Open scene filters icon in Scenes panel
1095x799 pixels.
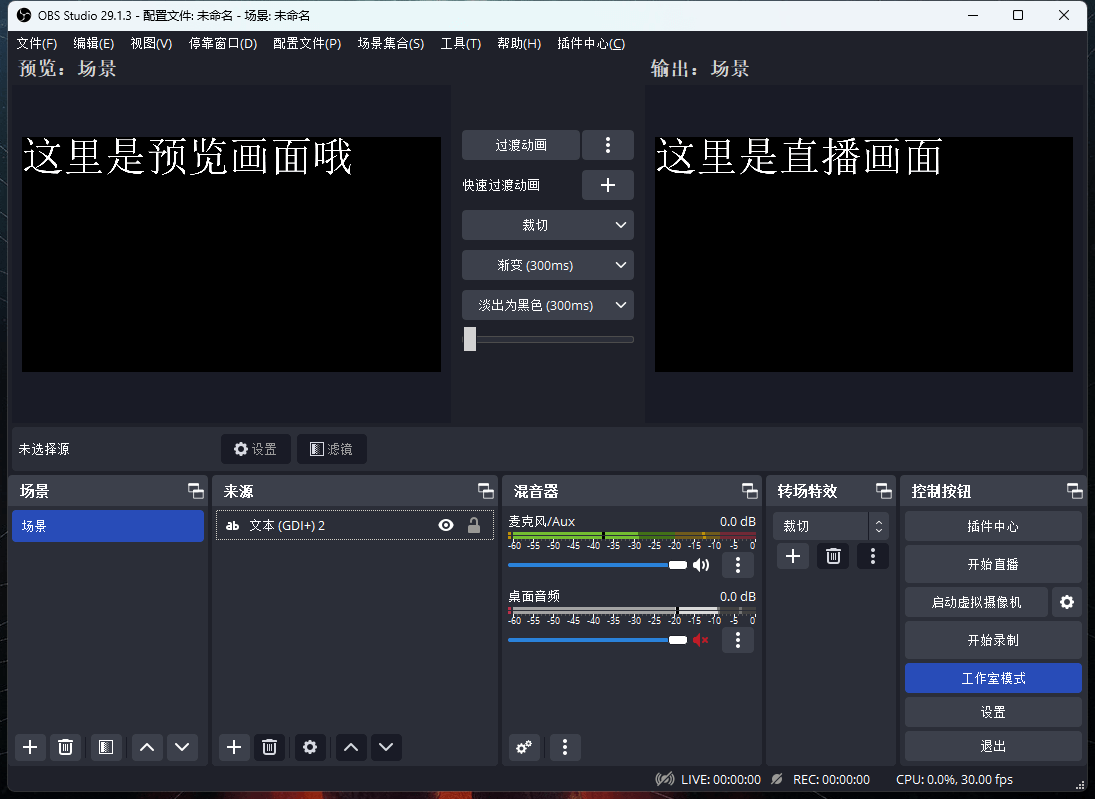coord(105,747)
